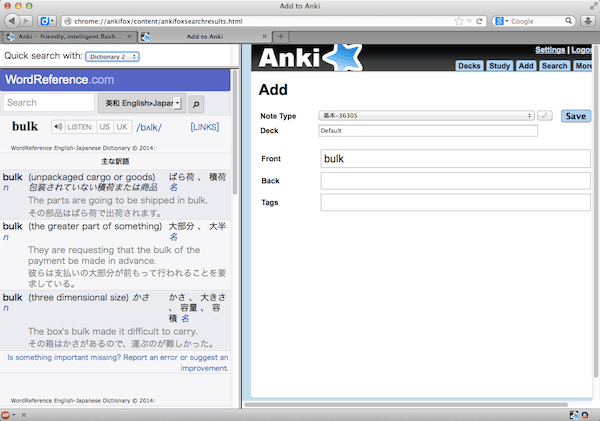Click the Deck field showing Default
Screen dimensions: 600x421
(428, 131)
